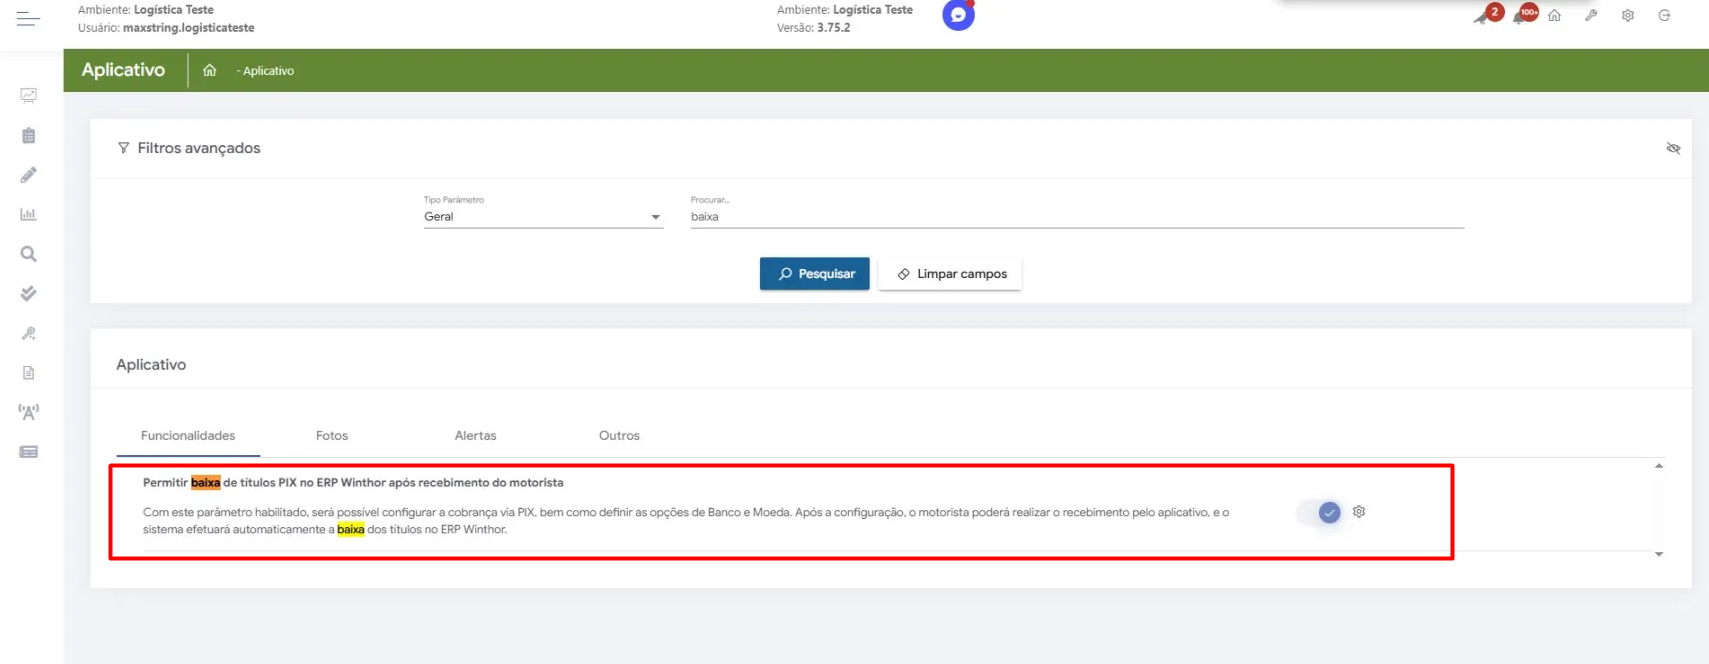Go to home via top-right house icon
This screenshot has height=664, width=1709.
pos(1554,15)
